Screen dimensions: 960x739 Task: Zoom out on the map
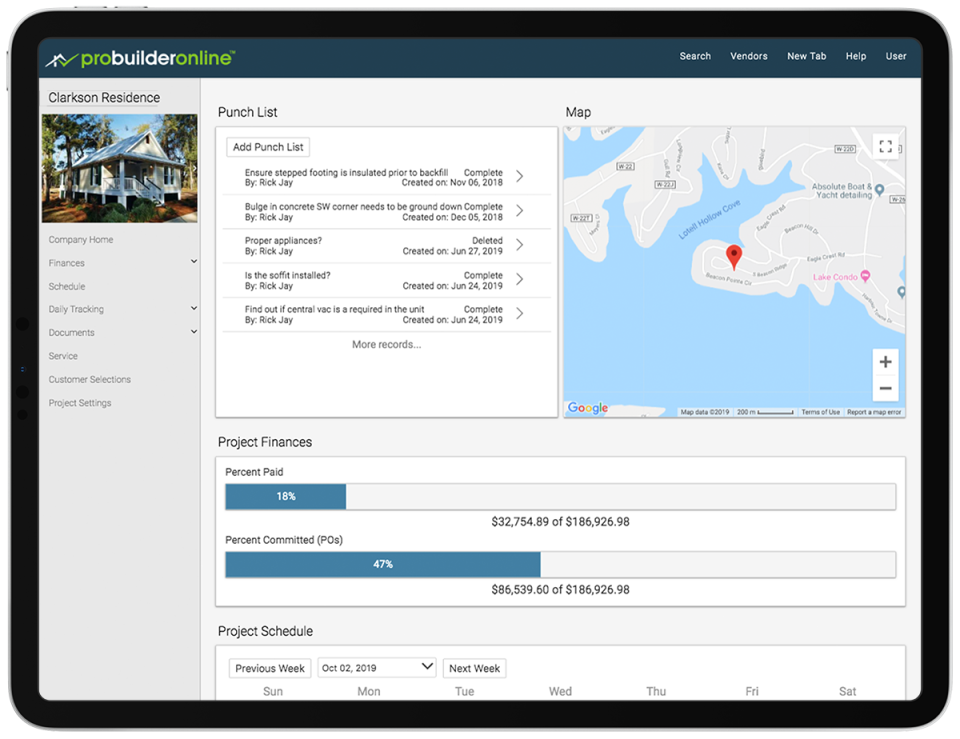tap(884, 387)
